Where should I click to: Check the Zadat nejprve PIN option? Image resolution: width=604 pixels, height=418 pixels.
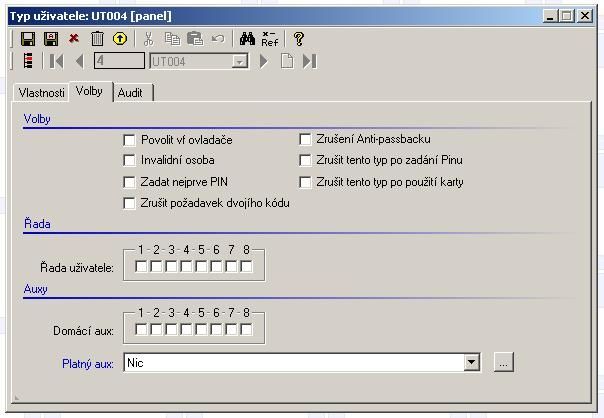tap(129, 182)
